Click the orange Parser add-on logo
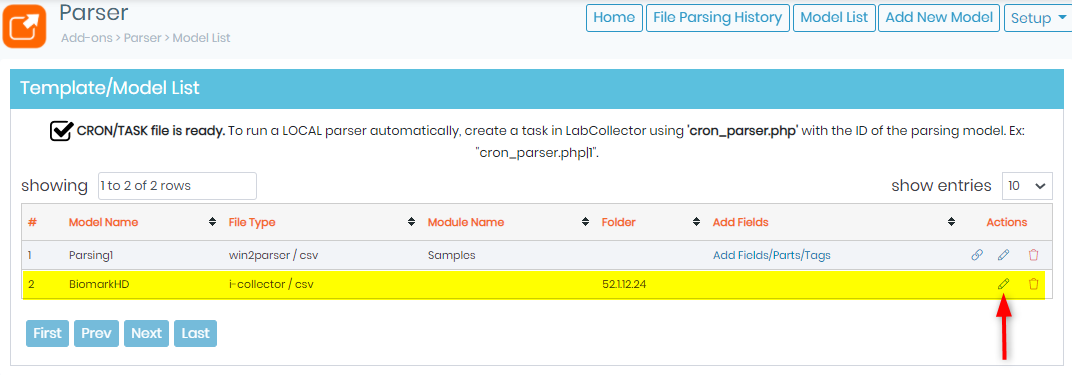 point(24,25)
